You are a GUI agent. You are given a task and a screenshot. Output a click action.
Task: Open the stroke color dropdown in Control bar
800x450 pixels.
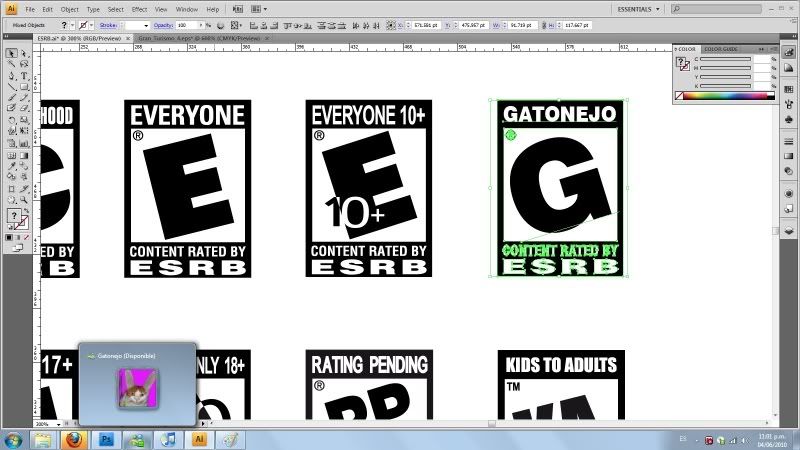pyautogui.click(x=91, y=25)
